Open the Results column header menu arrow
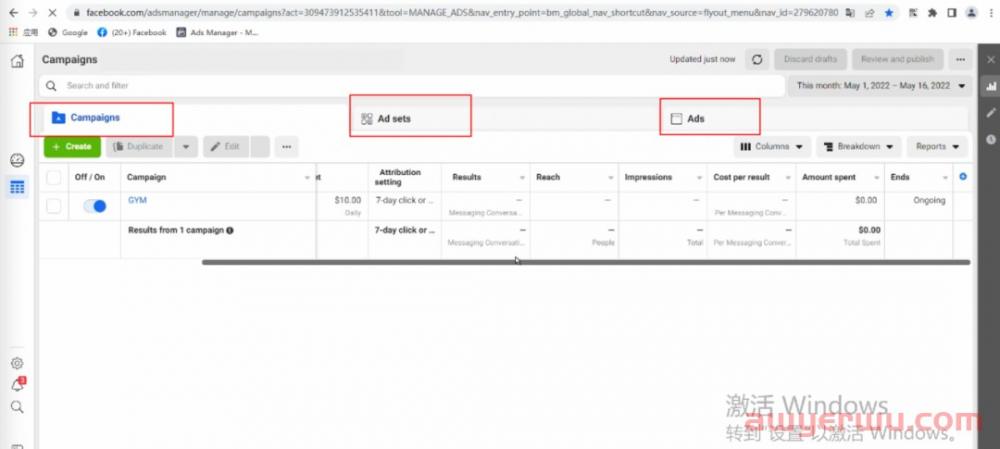This screenshot has width=1000, height=449. pyautogui.click(x=522, y=178)
